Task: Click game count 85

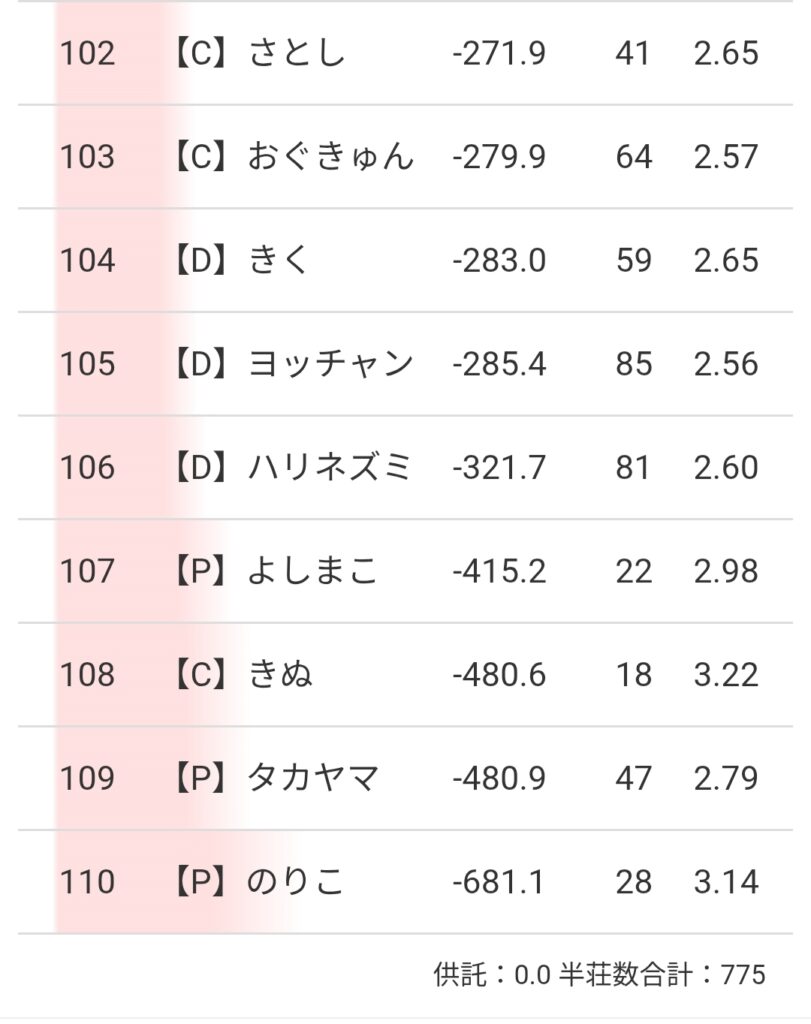Action: [633, 364]
